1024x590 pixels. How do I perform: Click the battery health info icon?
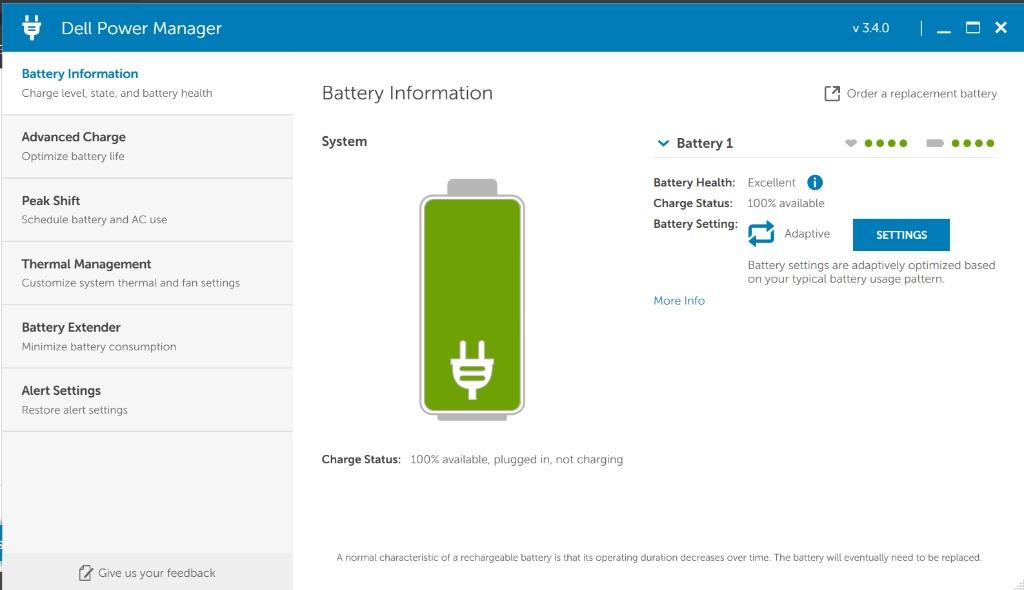pyautogui.click(x=815, y=182)
